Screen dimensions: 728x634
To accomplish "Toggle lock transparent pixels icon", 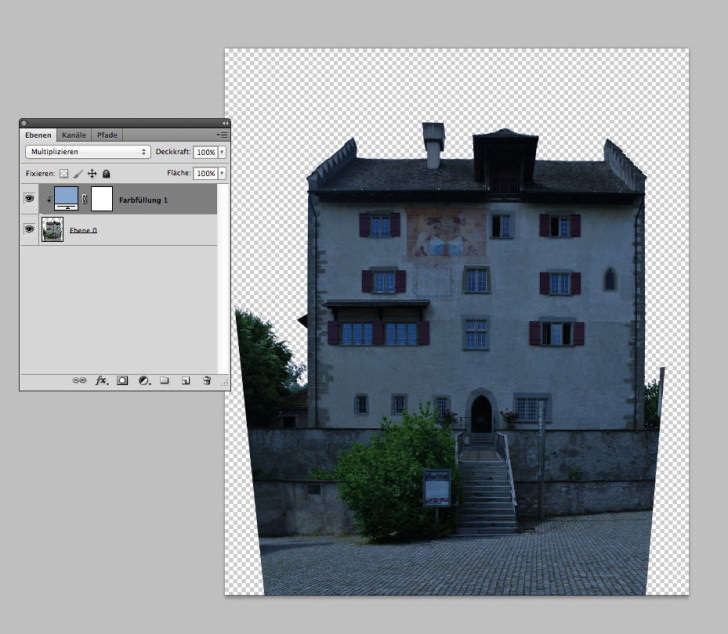I will click(x=64, y=173).
